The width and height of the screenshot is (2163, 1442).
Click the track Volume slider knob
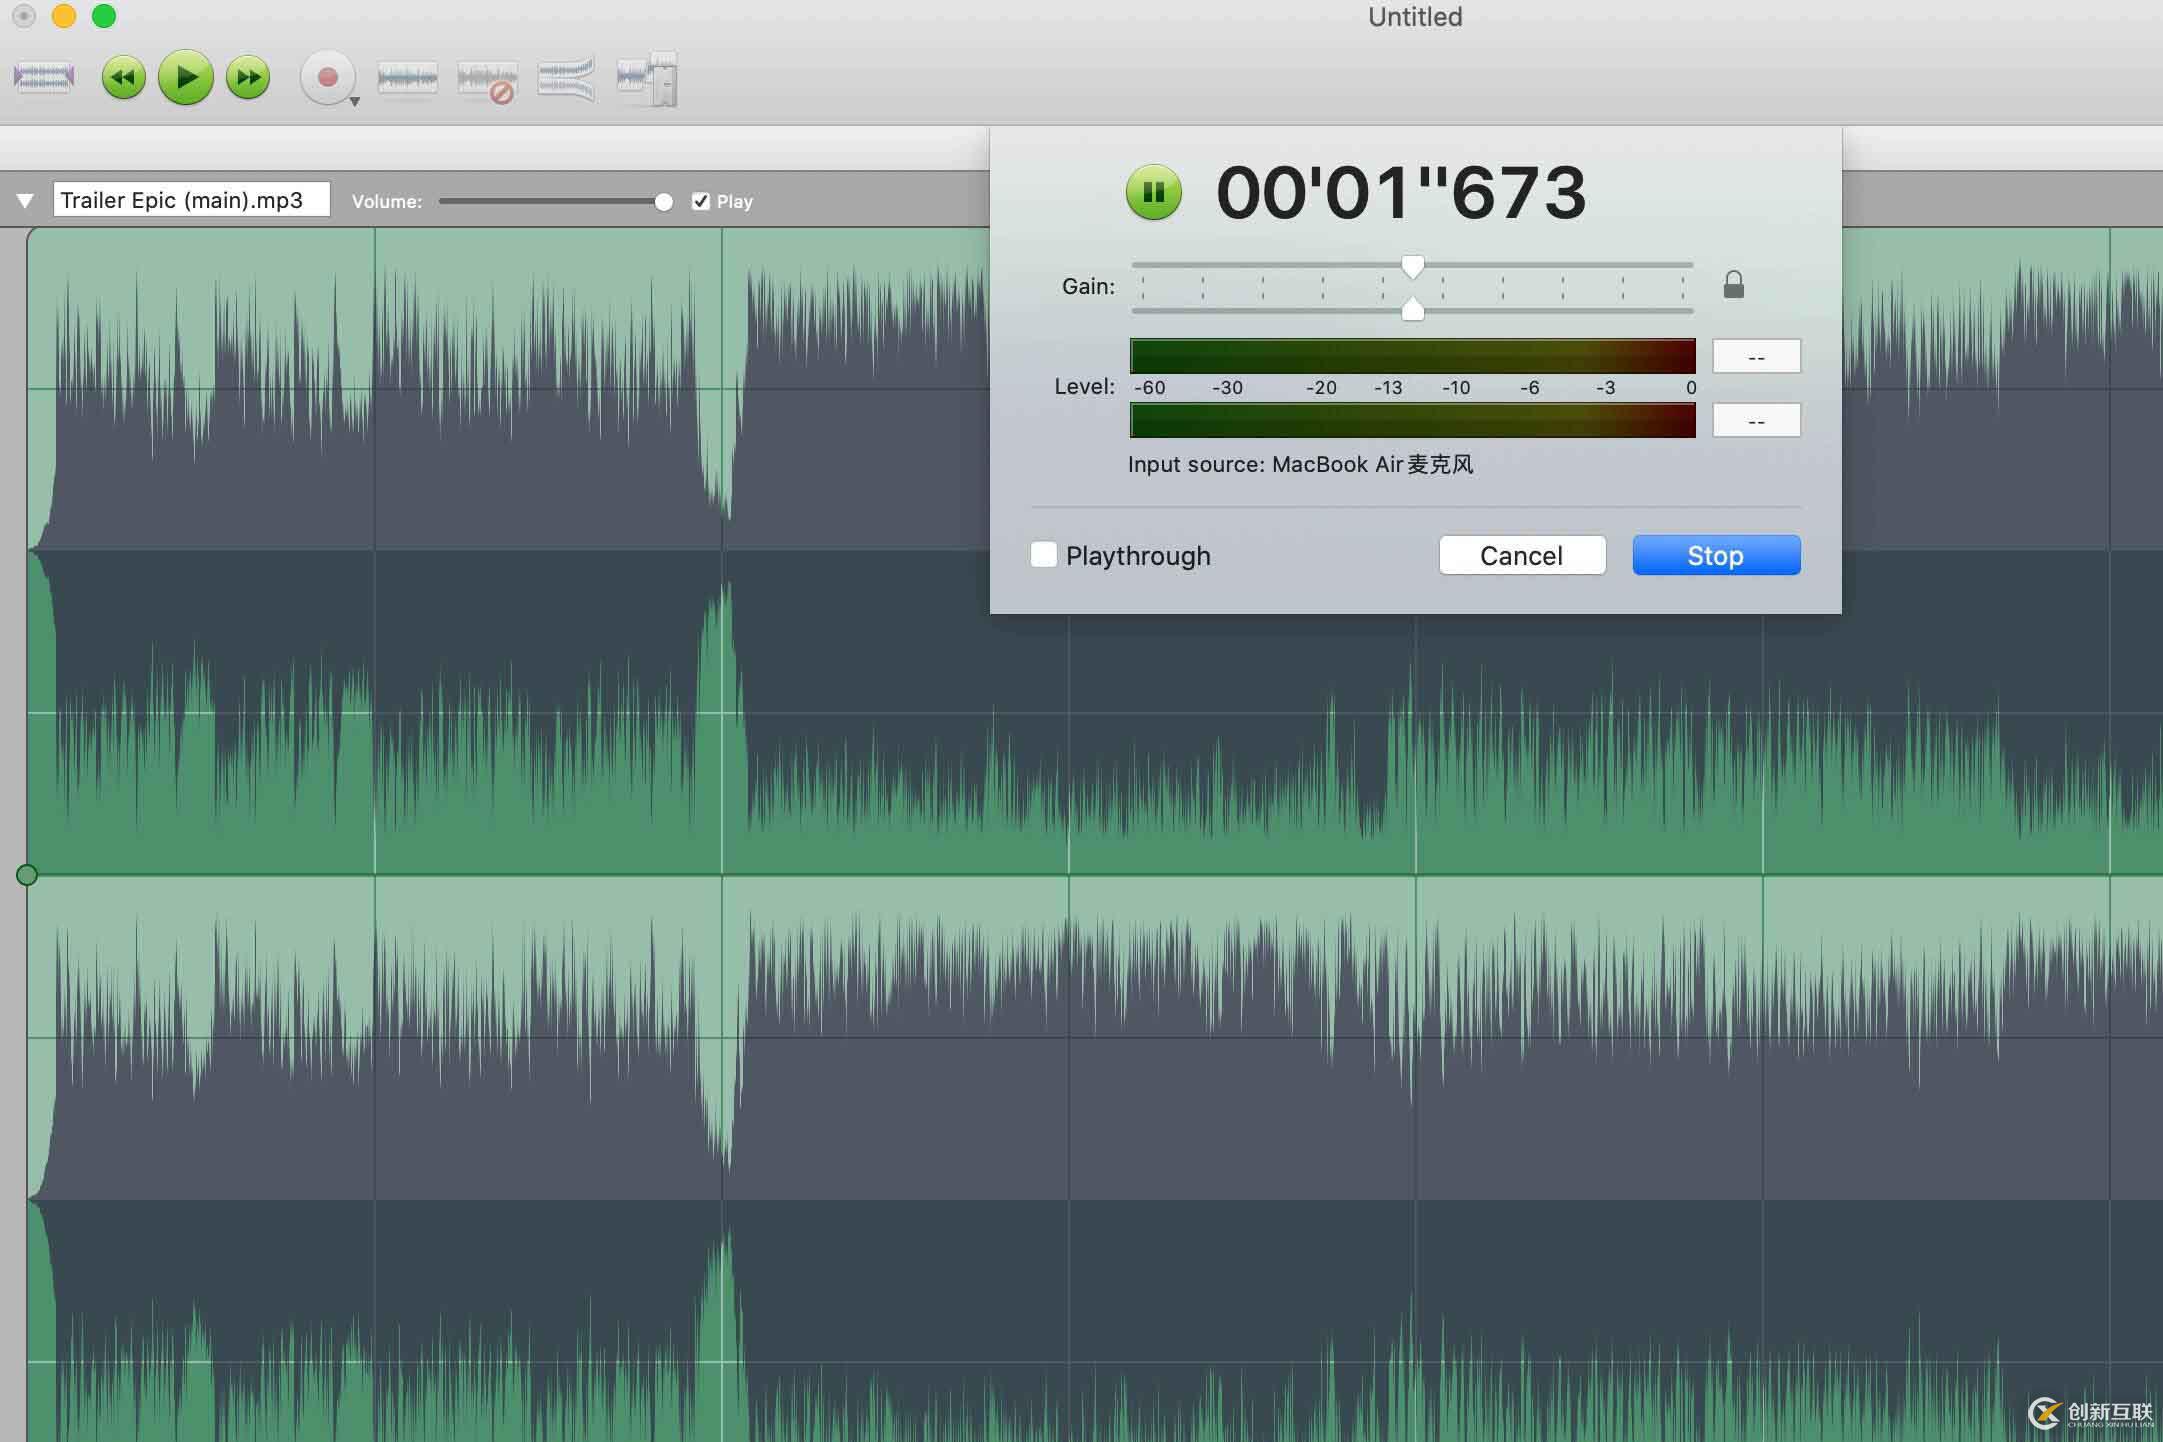tap(663, 202)
